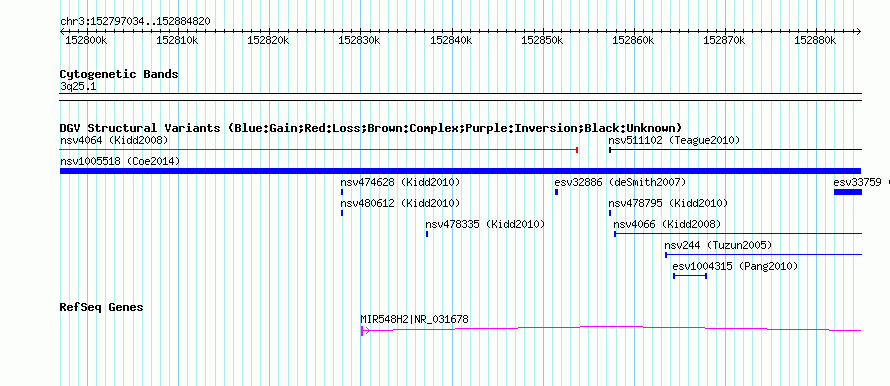Click the RefSeq Genes track title
The image size is (890, 386).
coord(101,307)
